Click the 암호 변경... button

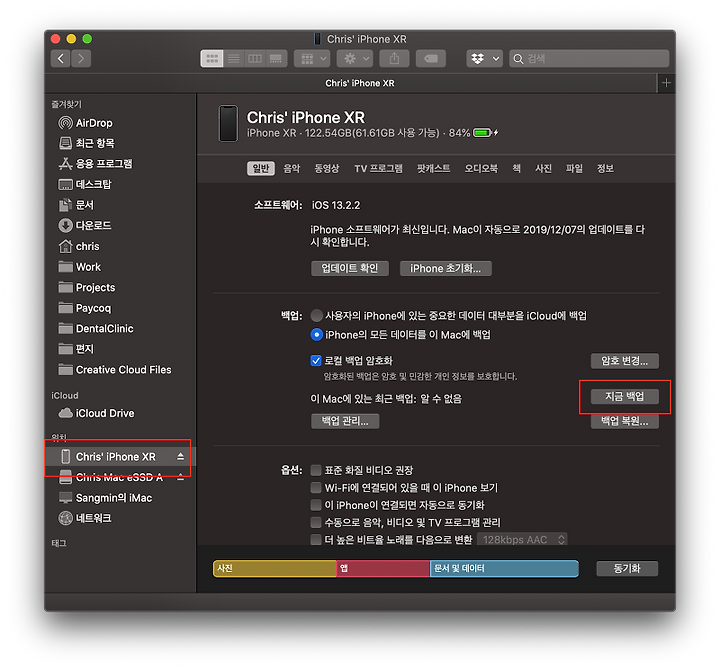[x=624, y=361]
